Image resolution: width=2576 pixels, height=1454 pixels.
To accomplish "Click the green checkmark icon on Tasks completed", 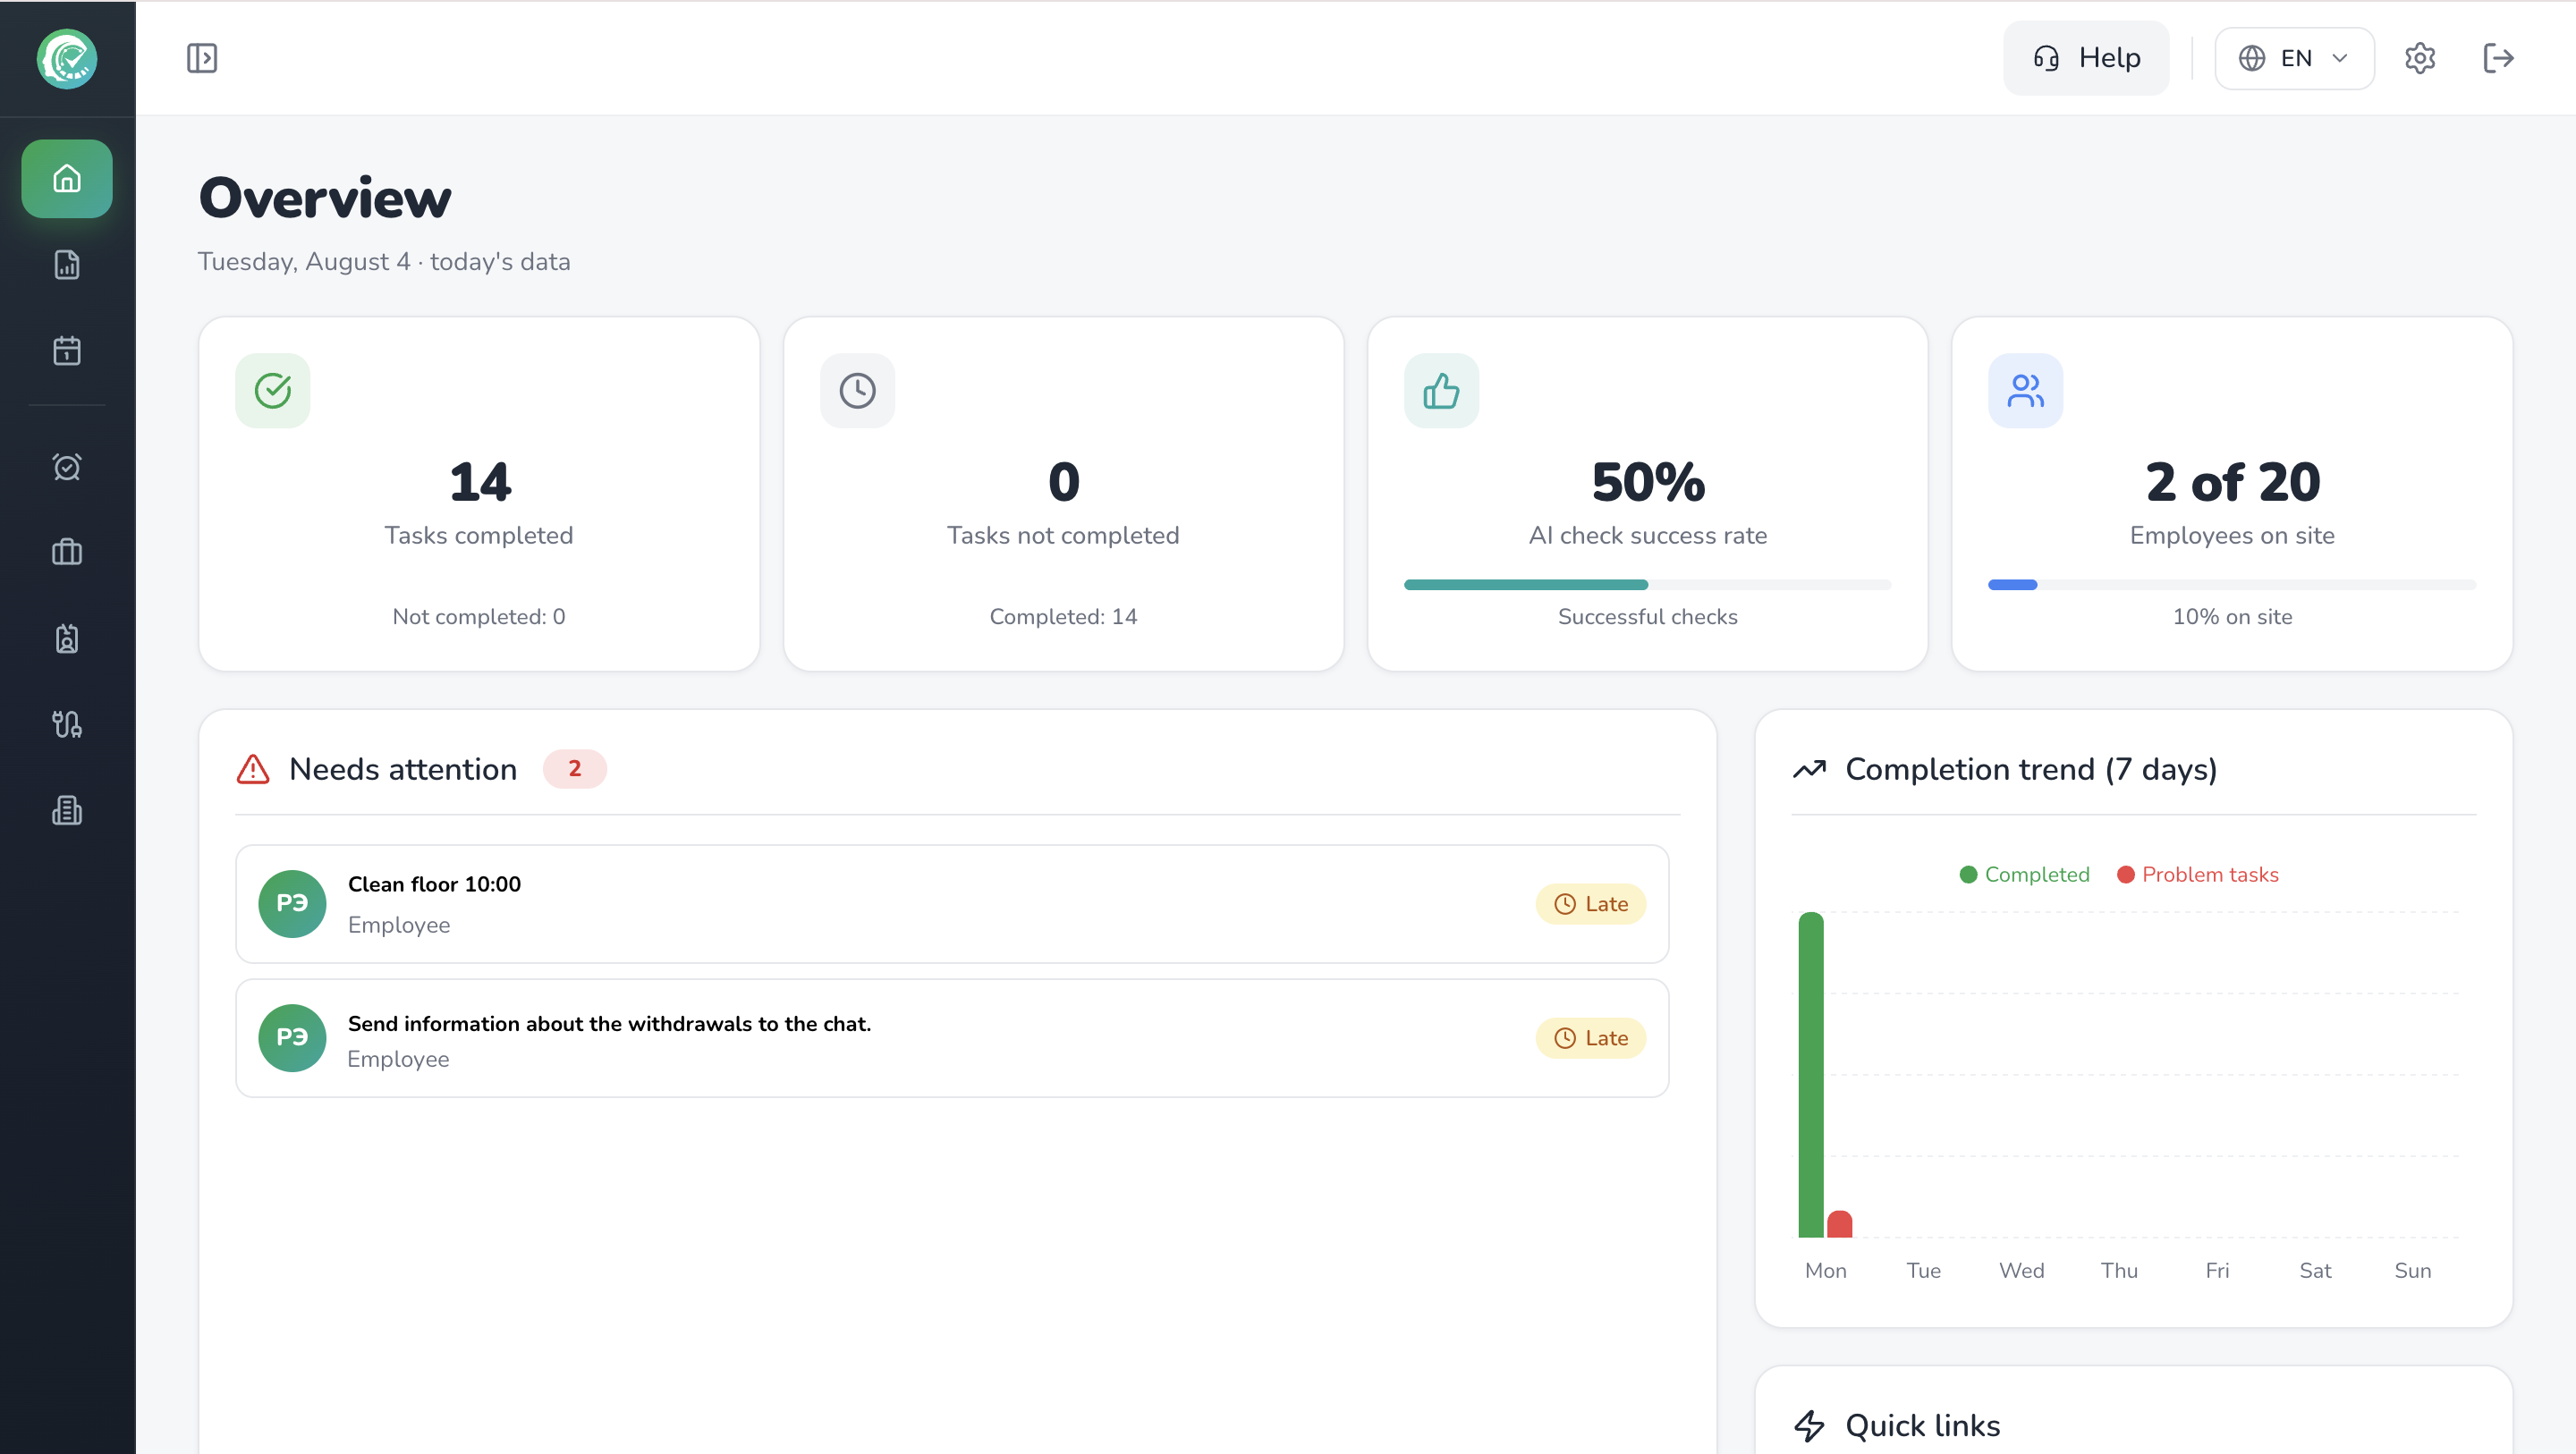I will [273, 391].
